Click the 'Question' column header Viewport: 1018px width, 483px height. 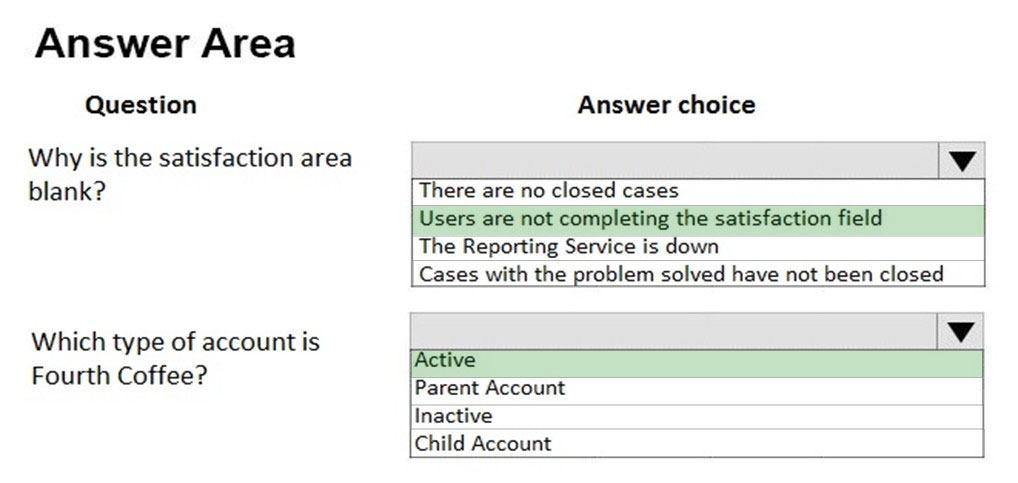coord(141,105)
